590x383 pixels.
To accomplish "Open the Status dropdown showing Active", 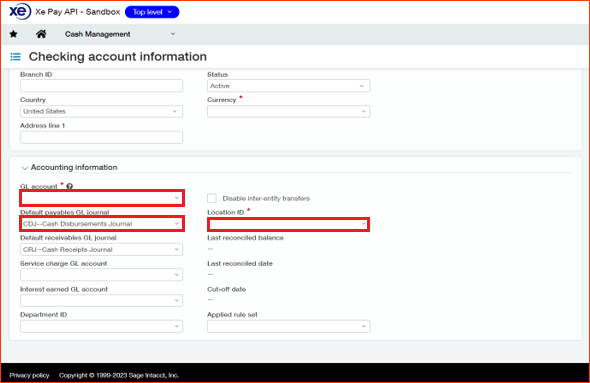I will (x=289, y=86).
